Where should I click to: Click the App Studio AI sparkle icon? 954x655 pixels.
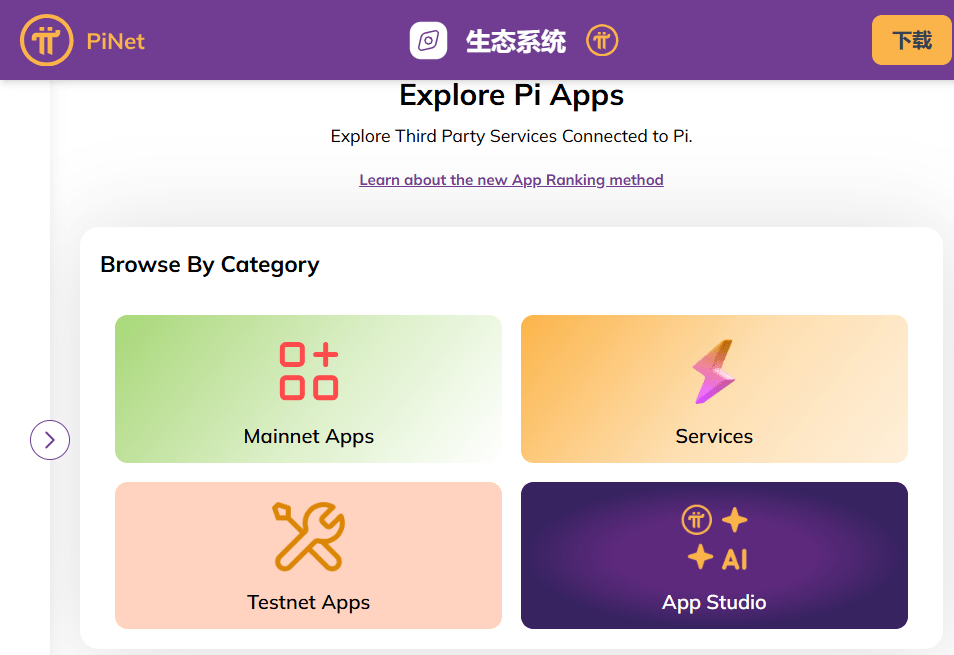pyautogui.click(x=714, y=538)
